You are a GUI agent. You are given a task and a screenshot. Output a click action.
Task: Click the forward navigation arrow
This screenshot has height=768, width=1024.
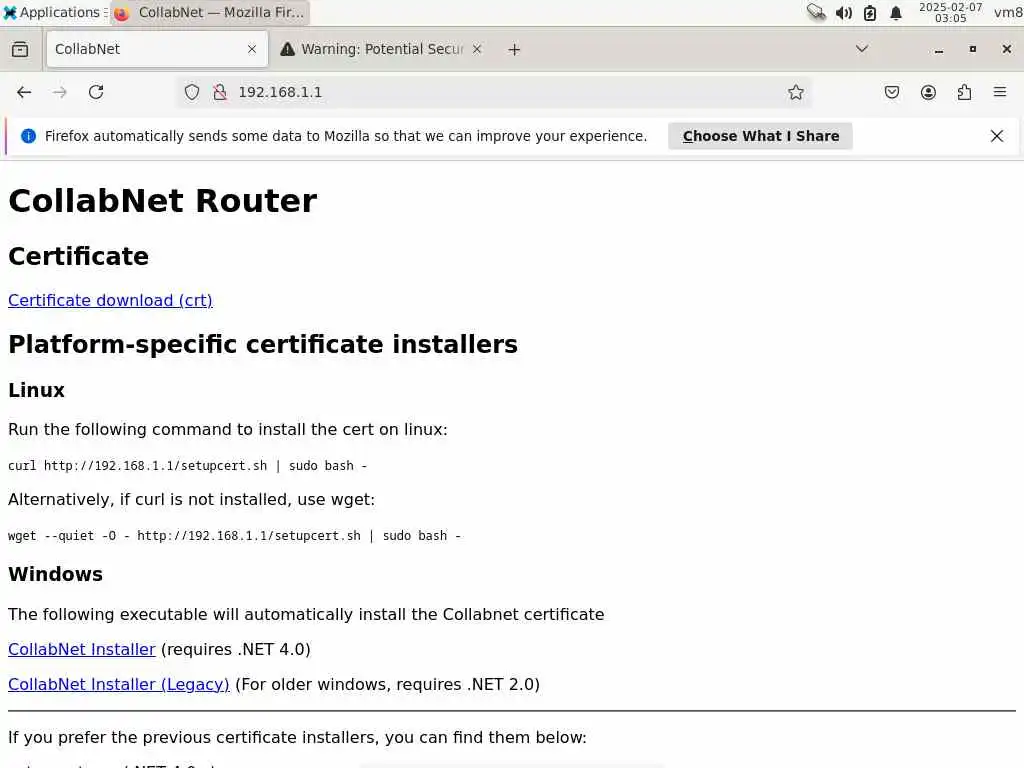(59, 92)
